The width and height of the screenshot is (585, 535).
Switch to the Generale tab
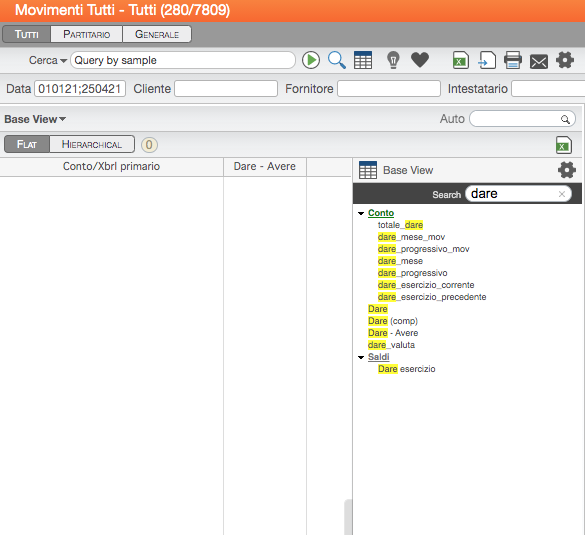pos(157,34)
